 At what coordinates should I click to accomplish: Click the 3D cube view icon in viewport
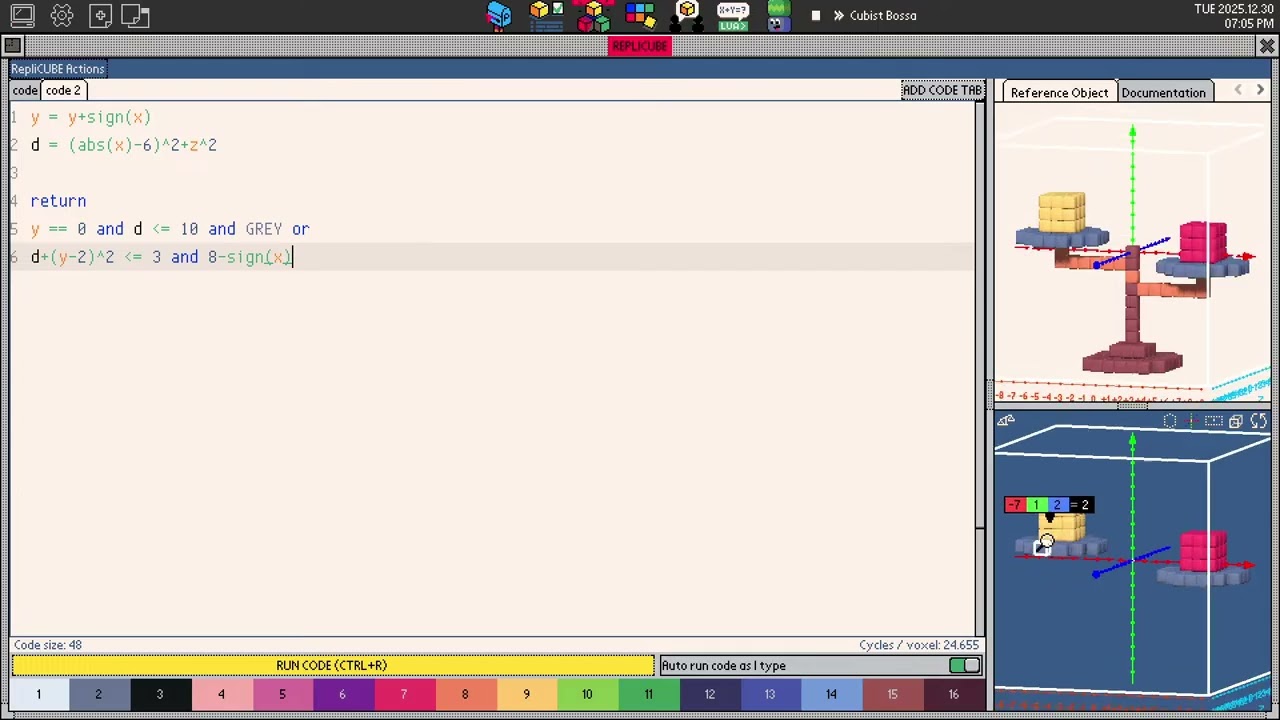coord(1236,421)
